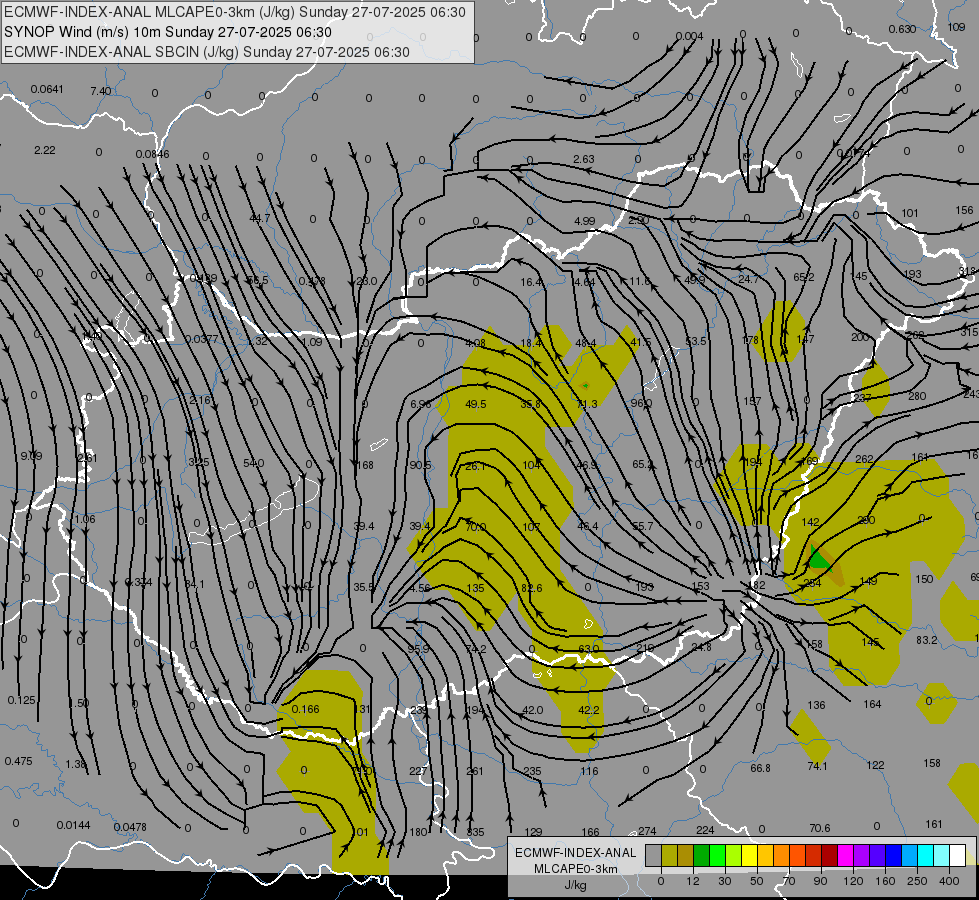Click the legend scale value 12
Screen dimensions: 979x900
pyautogui.click(x=692, y=881)
